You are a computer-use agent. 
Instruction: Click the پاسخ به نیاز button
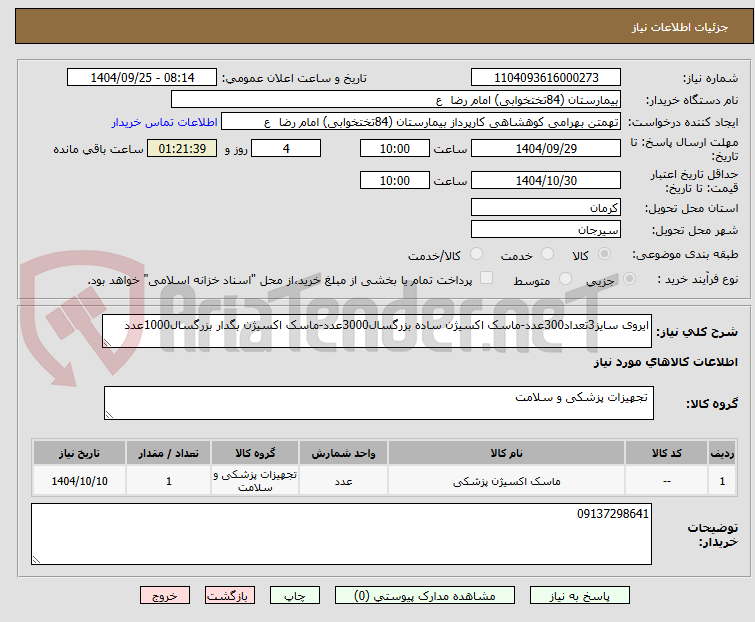tap(580, 596)
